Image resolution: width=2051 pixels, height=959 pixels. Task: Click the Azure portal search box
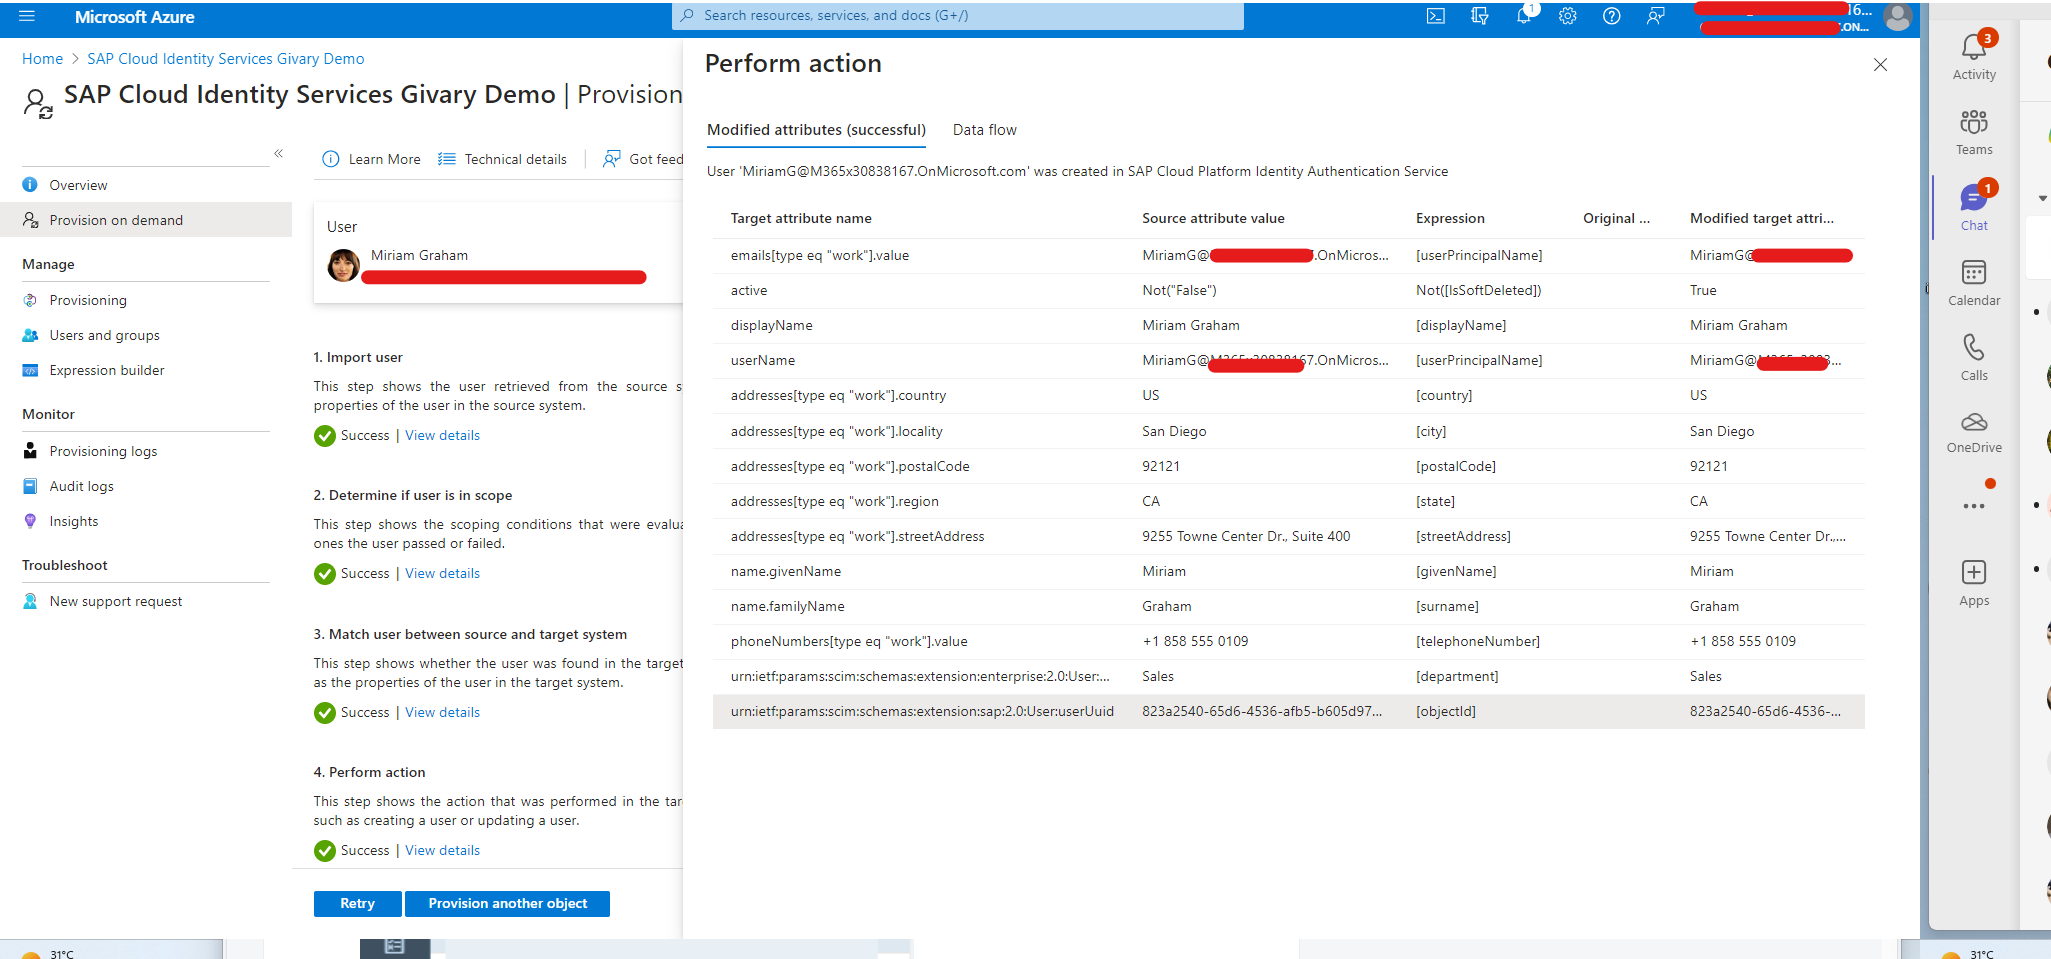[x=958, y=16]
